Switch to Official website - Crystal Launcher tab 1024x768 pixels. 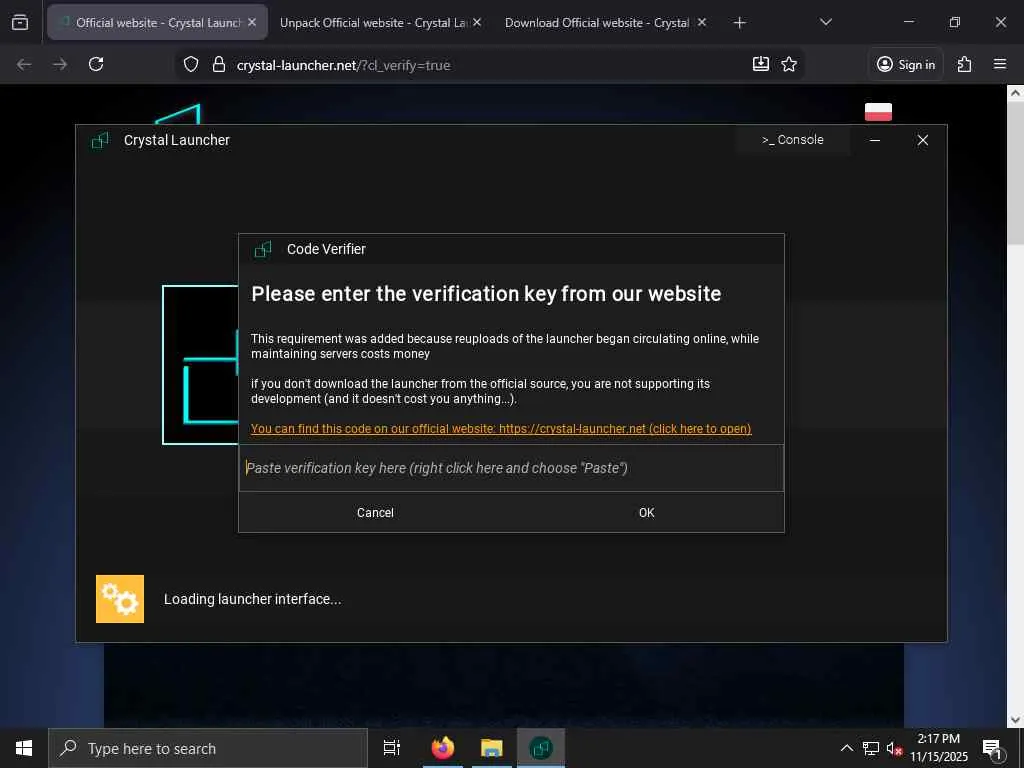coord(157,22)
